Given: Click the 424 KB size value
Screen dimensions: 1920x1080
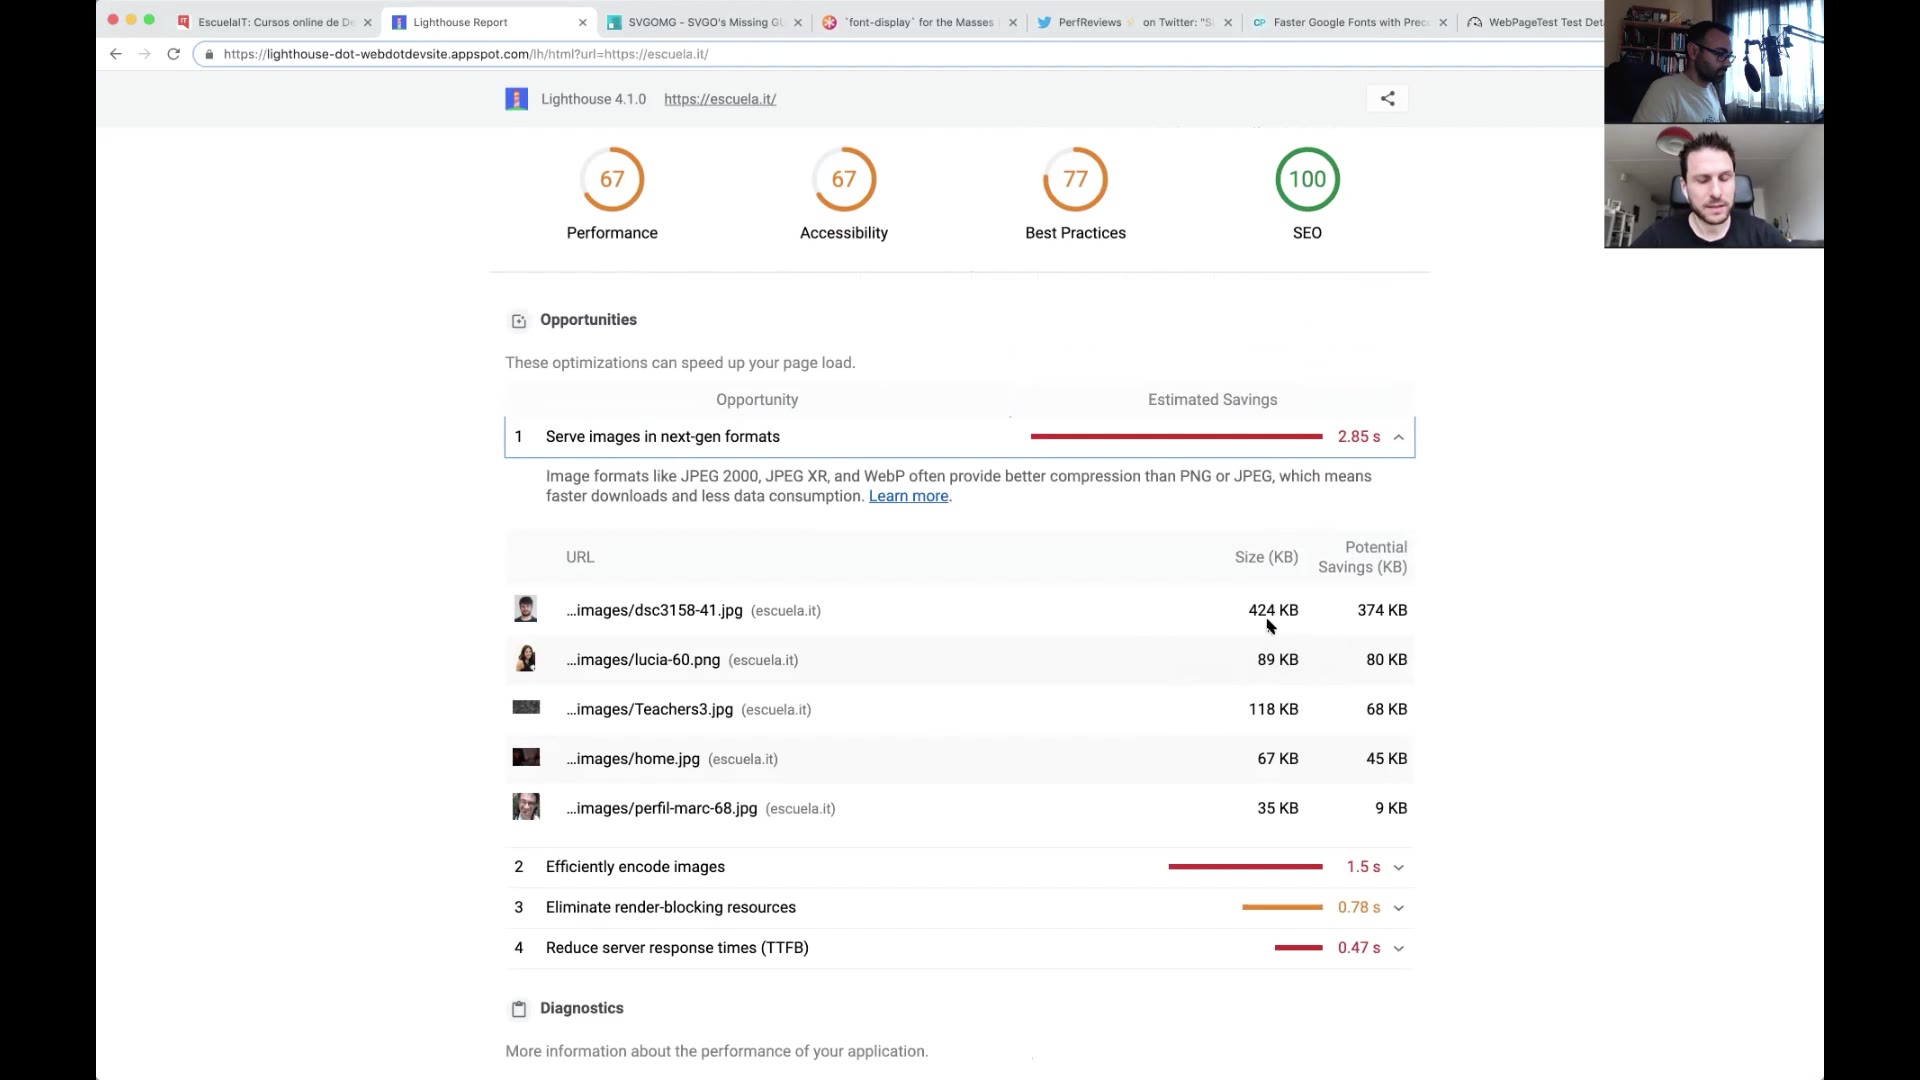Looking at the screenshot, I should point(1273,610).
